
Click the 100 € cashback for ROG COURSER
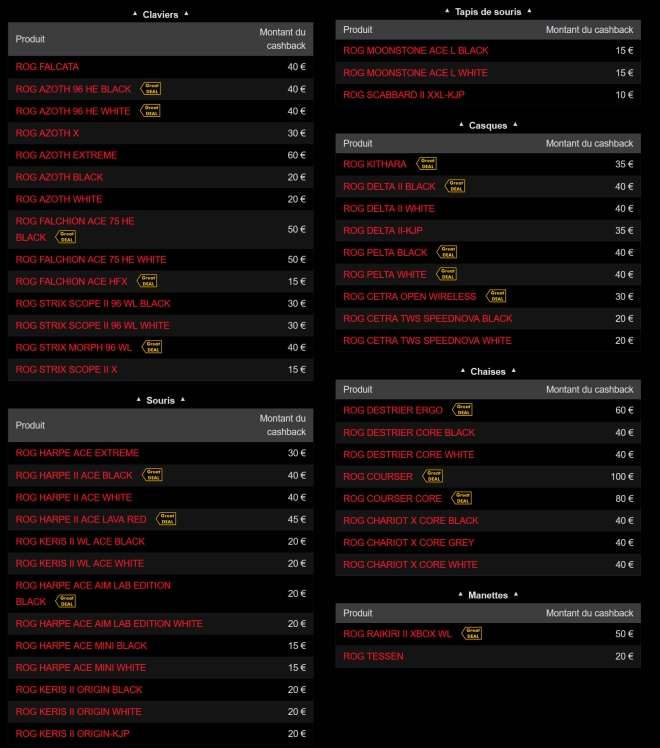[x=622, y=476]
